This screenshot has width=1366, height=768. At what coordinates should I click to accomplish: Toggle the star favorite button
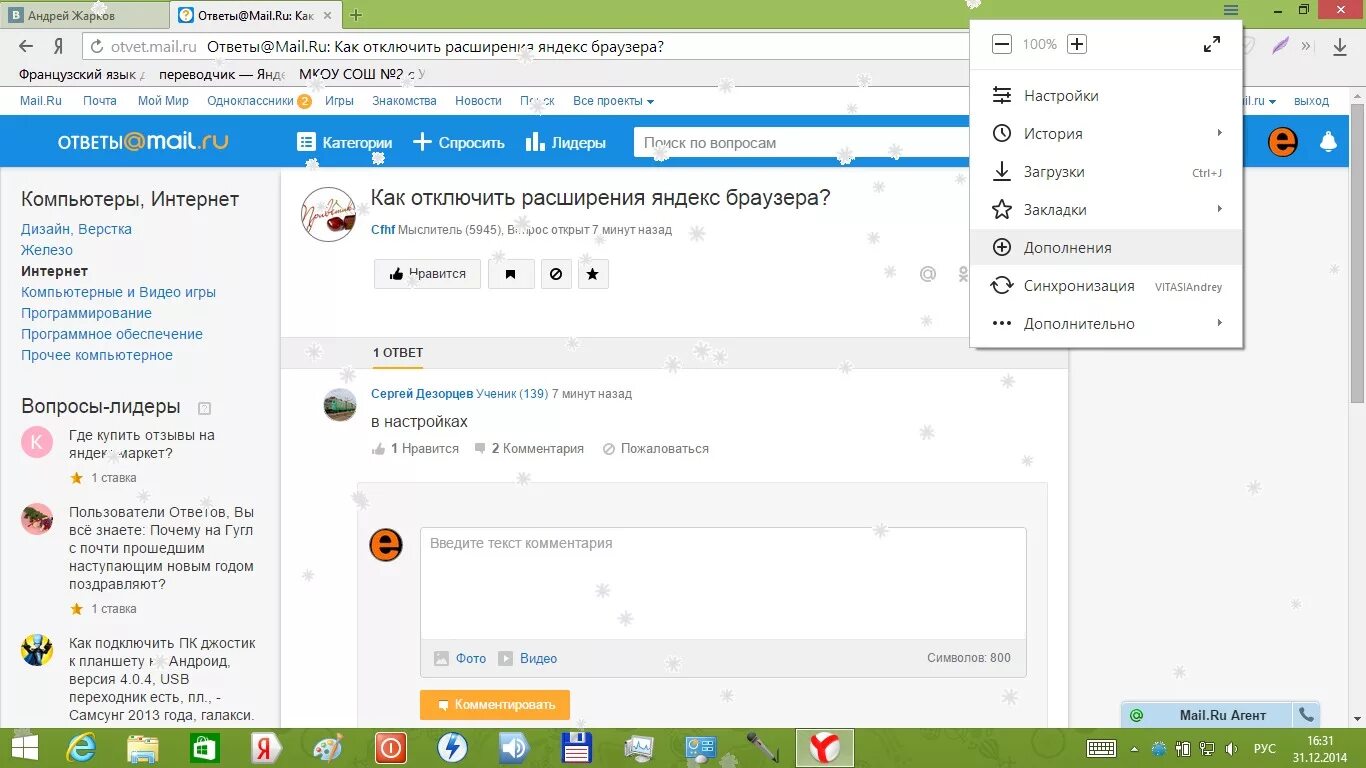(592, 274)
